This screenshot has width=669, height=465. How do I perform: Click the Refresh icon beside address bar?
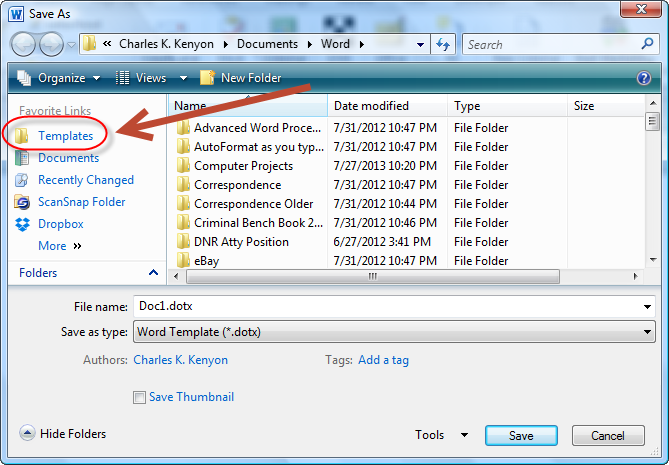pyautogui.click(x=443, y=44)
